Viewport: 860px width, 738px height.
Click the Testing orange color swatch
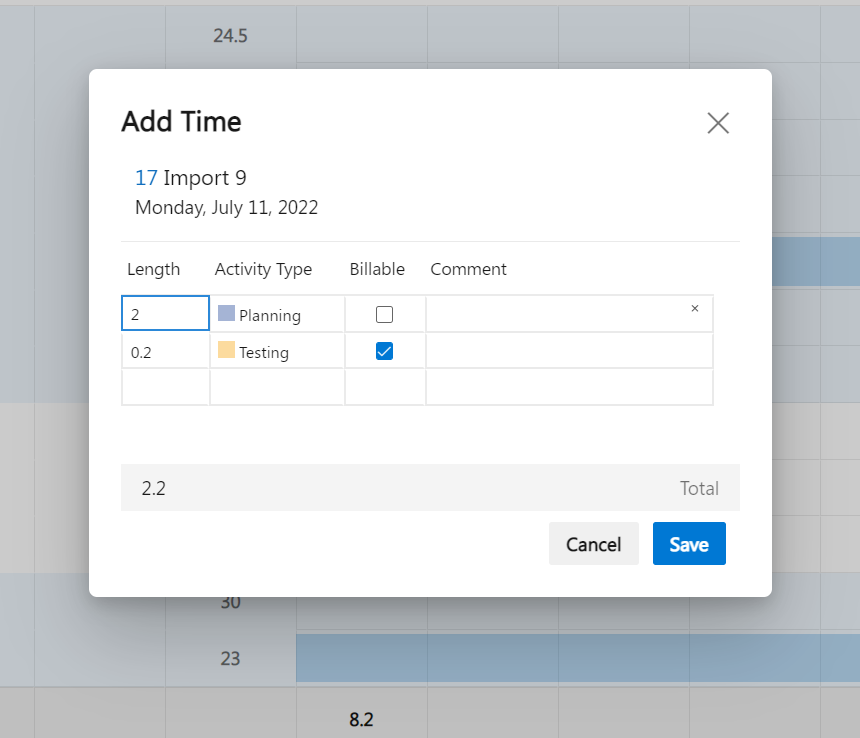tap(226, 350)
